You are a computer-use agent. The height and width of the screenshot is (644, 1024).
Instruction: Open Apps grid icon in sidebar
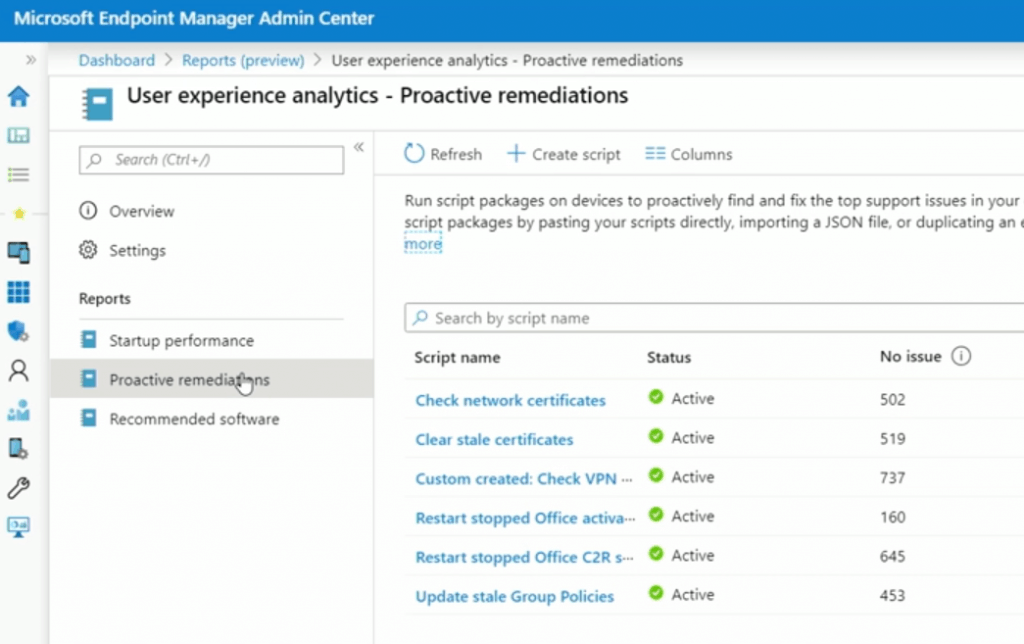[x=18, y=292]
